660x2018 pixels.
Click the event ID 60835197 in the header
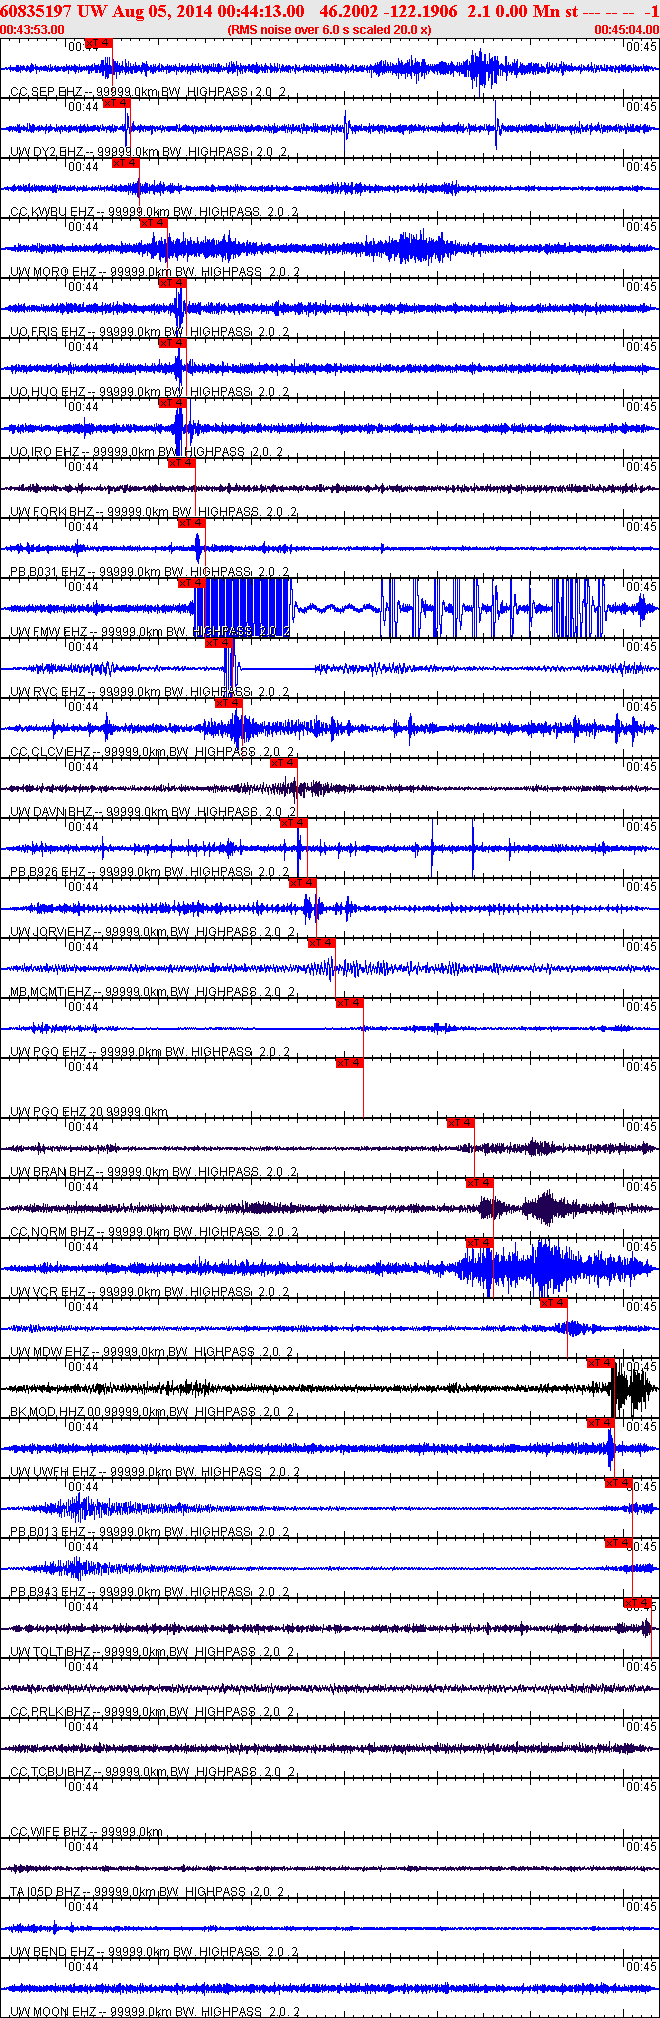point(35,11)
